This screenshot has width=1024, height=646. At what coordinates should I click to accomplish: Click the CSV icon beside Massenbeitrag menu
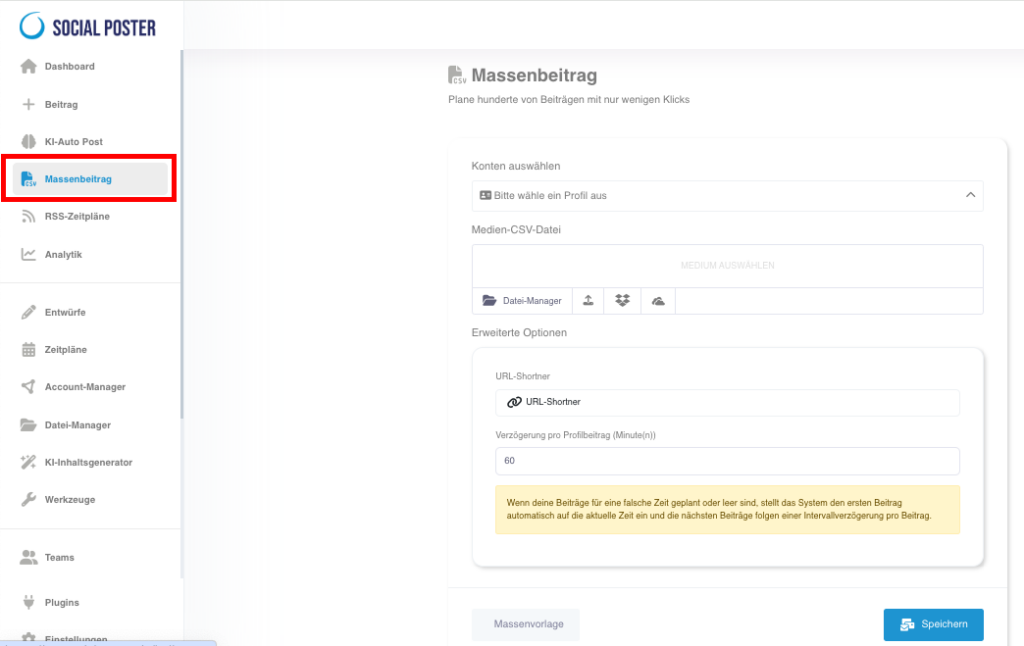point(28,179)
